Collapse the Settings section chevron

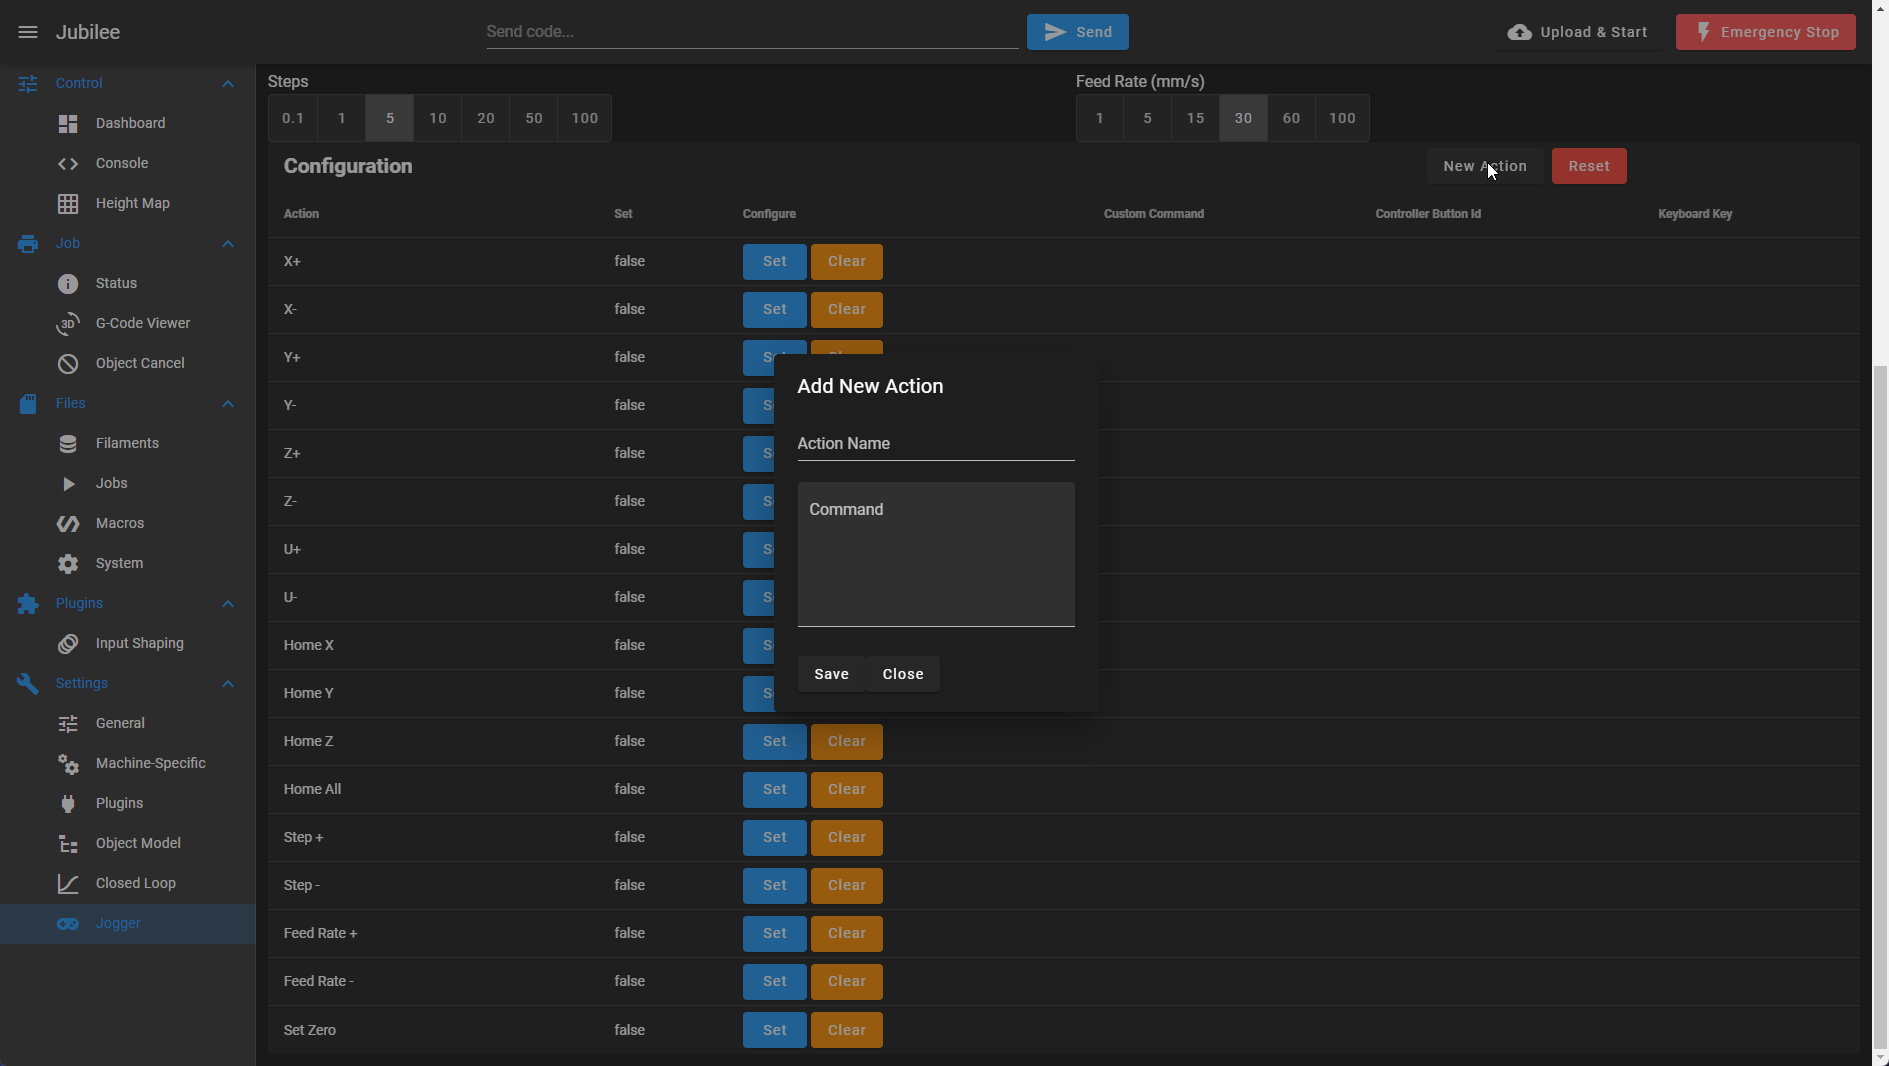tap(228, 683)
